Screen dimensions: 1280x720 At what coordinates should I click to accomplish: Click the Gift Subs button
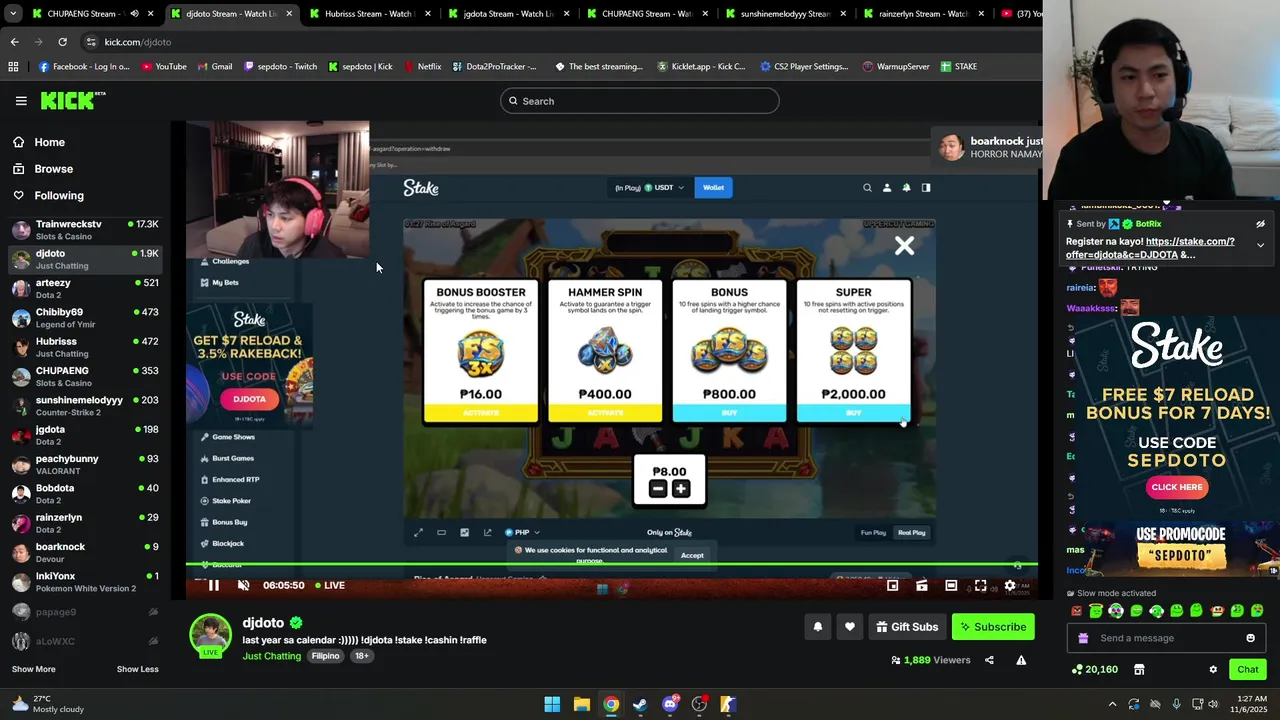pyautogui.click(x=907, y=627)
